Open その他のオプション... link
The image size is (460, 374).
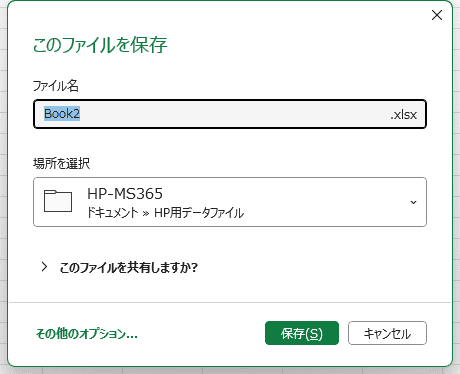pos(87,333)
